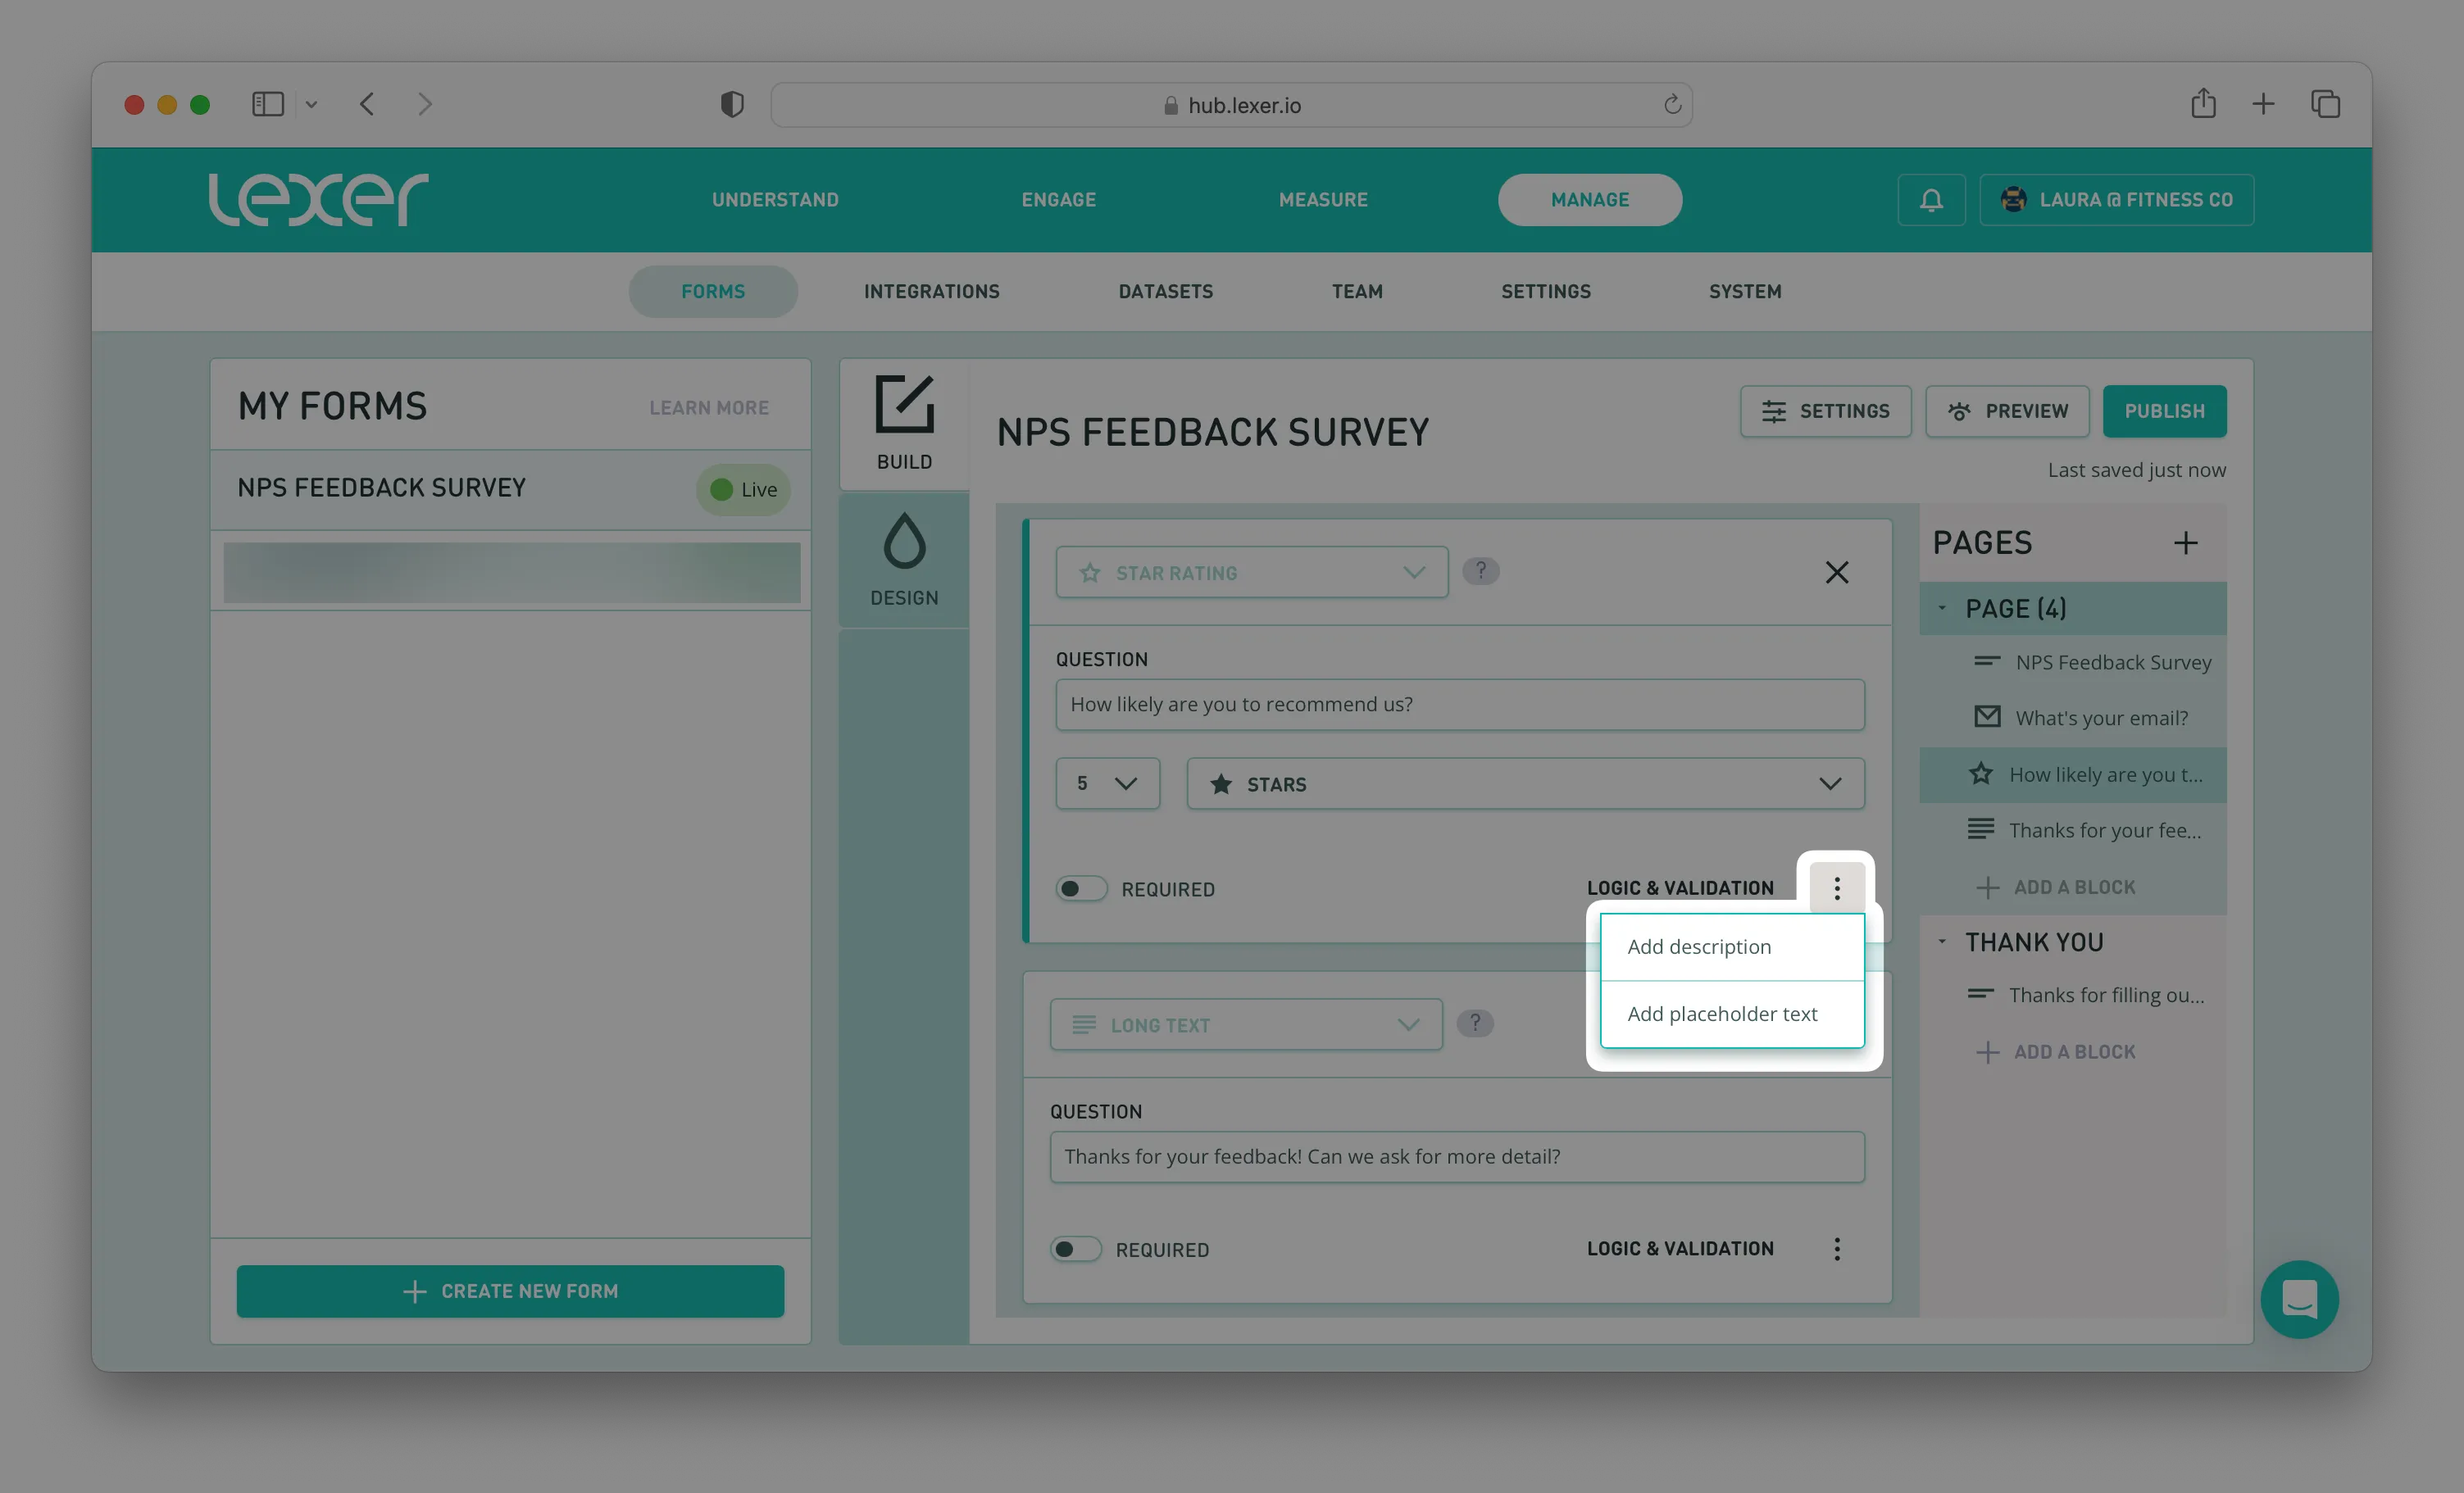This screenshot has width=2464, height=1493.
Task: Toggle Required on Long Text question
Action: point(1076,1249)
